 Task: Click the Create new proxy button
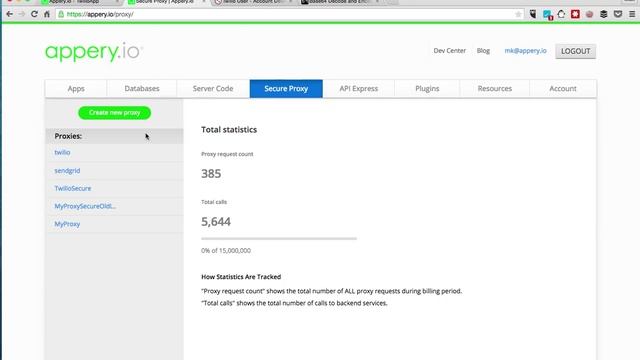[115, 113]
